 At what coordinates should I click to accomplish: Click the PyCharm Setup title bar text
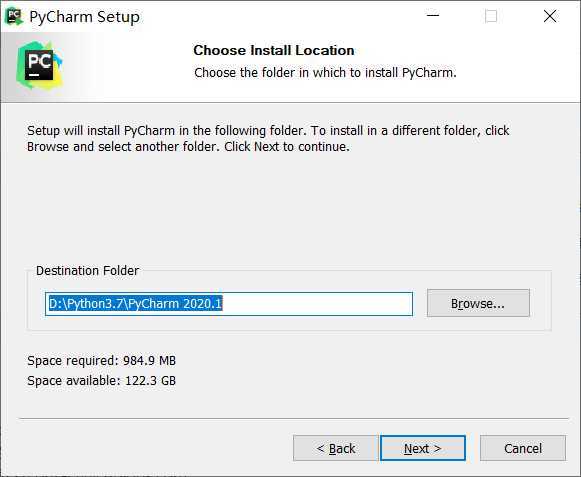[x=84, y=17]
